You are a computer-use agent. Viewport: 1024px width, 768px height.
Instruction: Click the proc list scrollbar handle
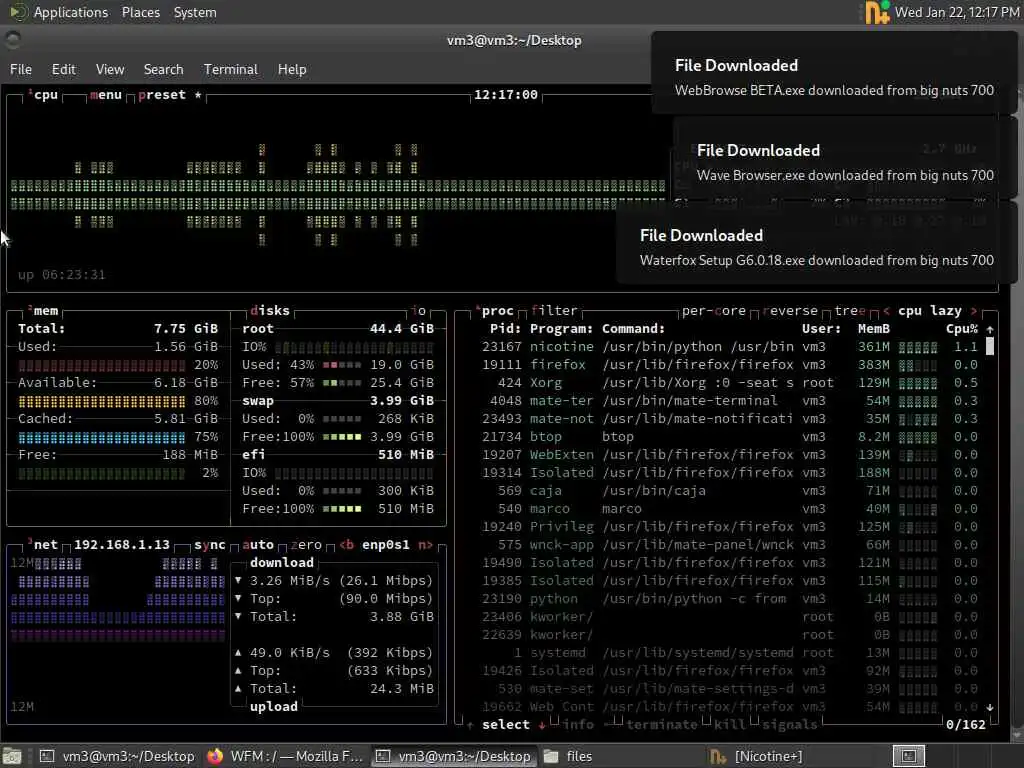pos(989,346)
